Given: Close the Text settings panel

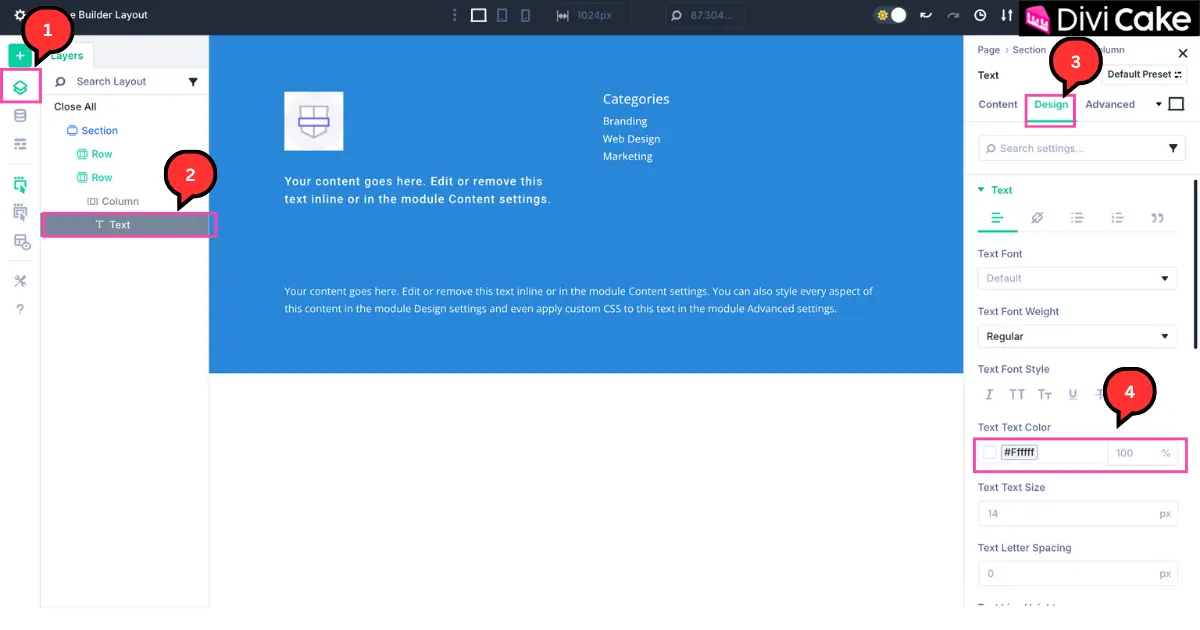Looking at the screenshot, I should point(1183,54).
